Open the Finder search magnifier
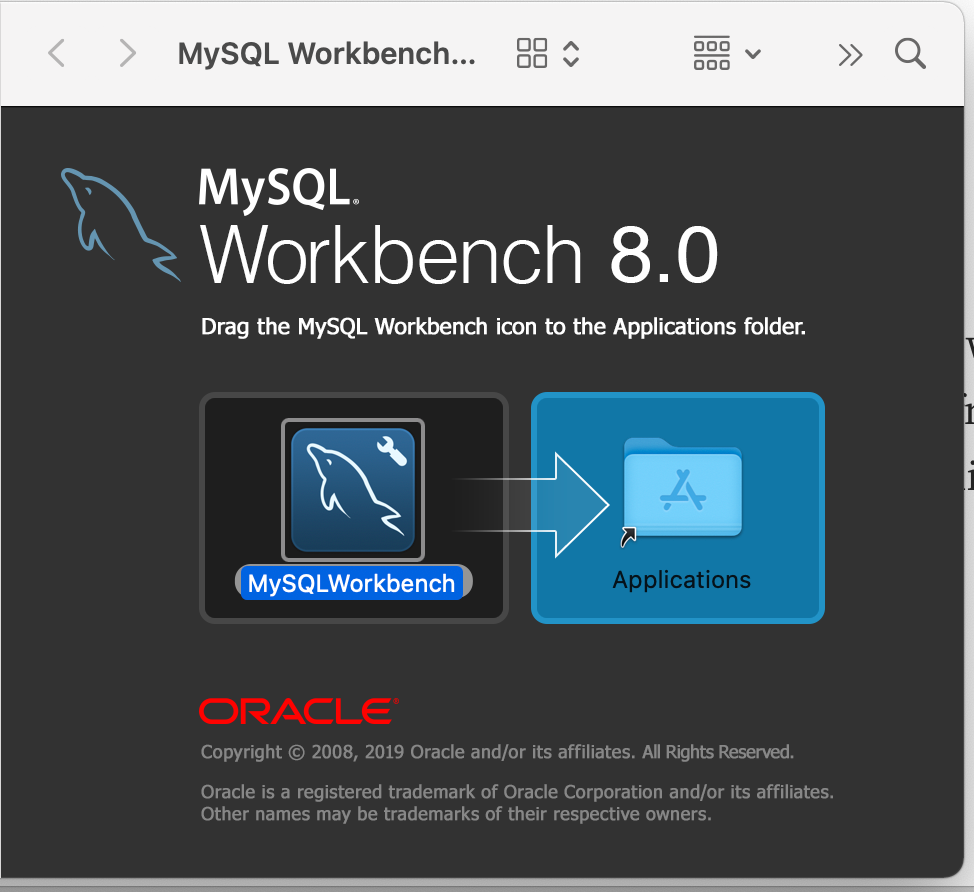 [x=911, y=53]
